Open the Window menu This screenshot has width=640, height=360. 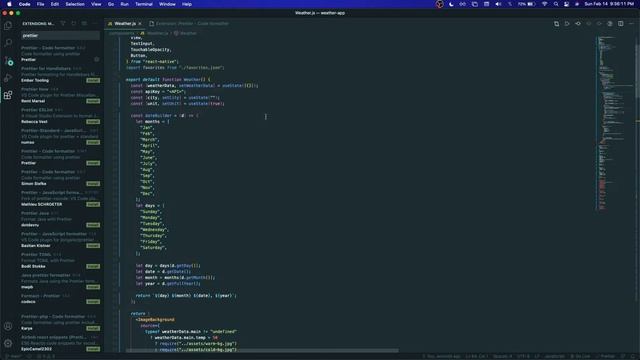tap(167, 4)
